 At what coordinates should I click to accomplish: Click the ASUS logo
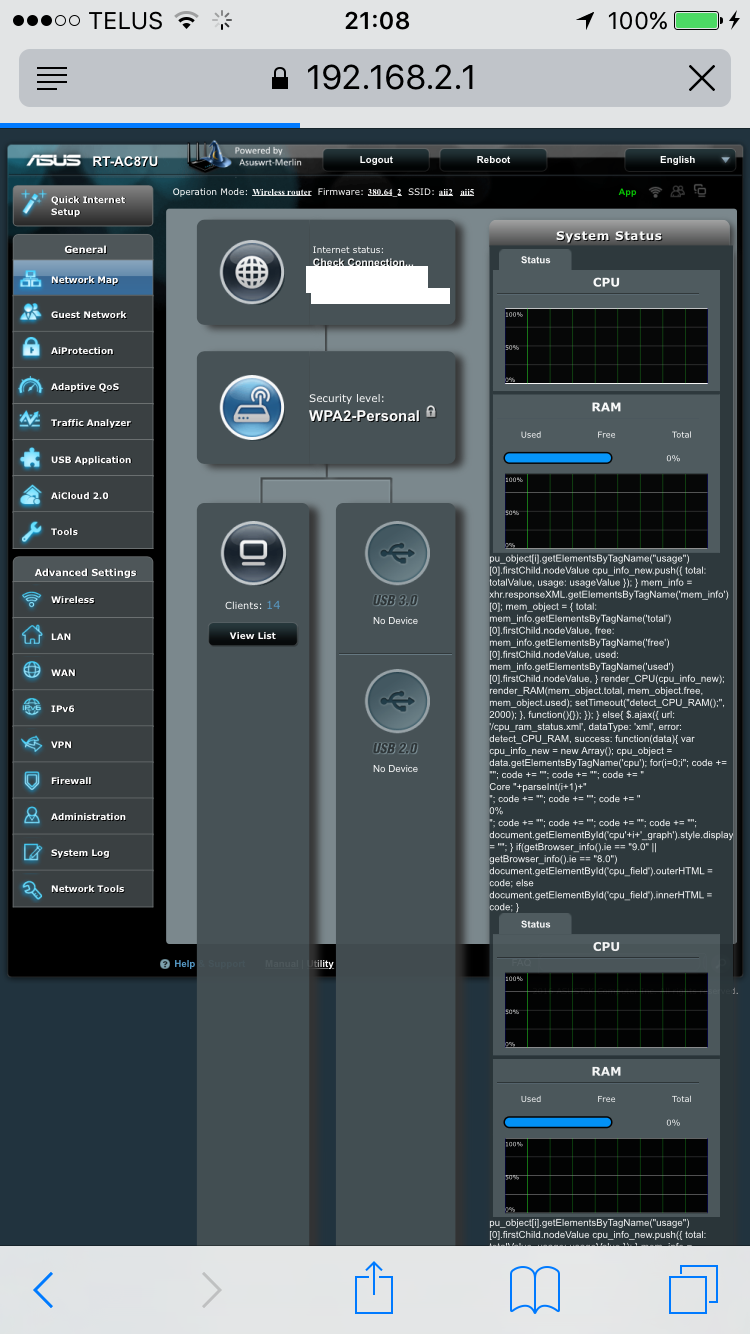click(x=54, y=160)
